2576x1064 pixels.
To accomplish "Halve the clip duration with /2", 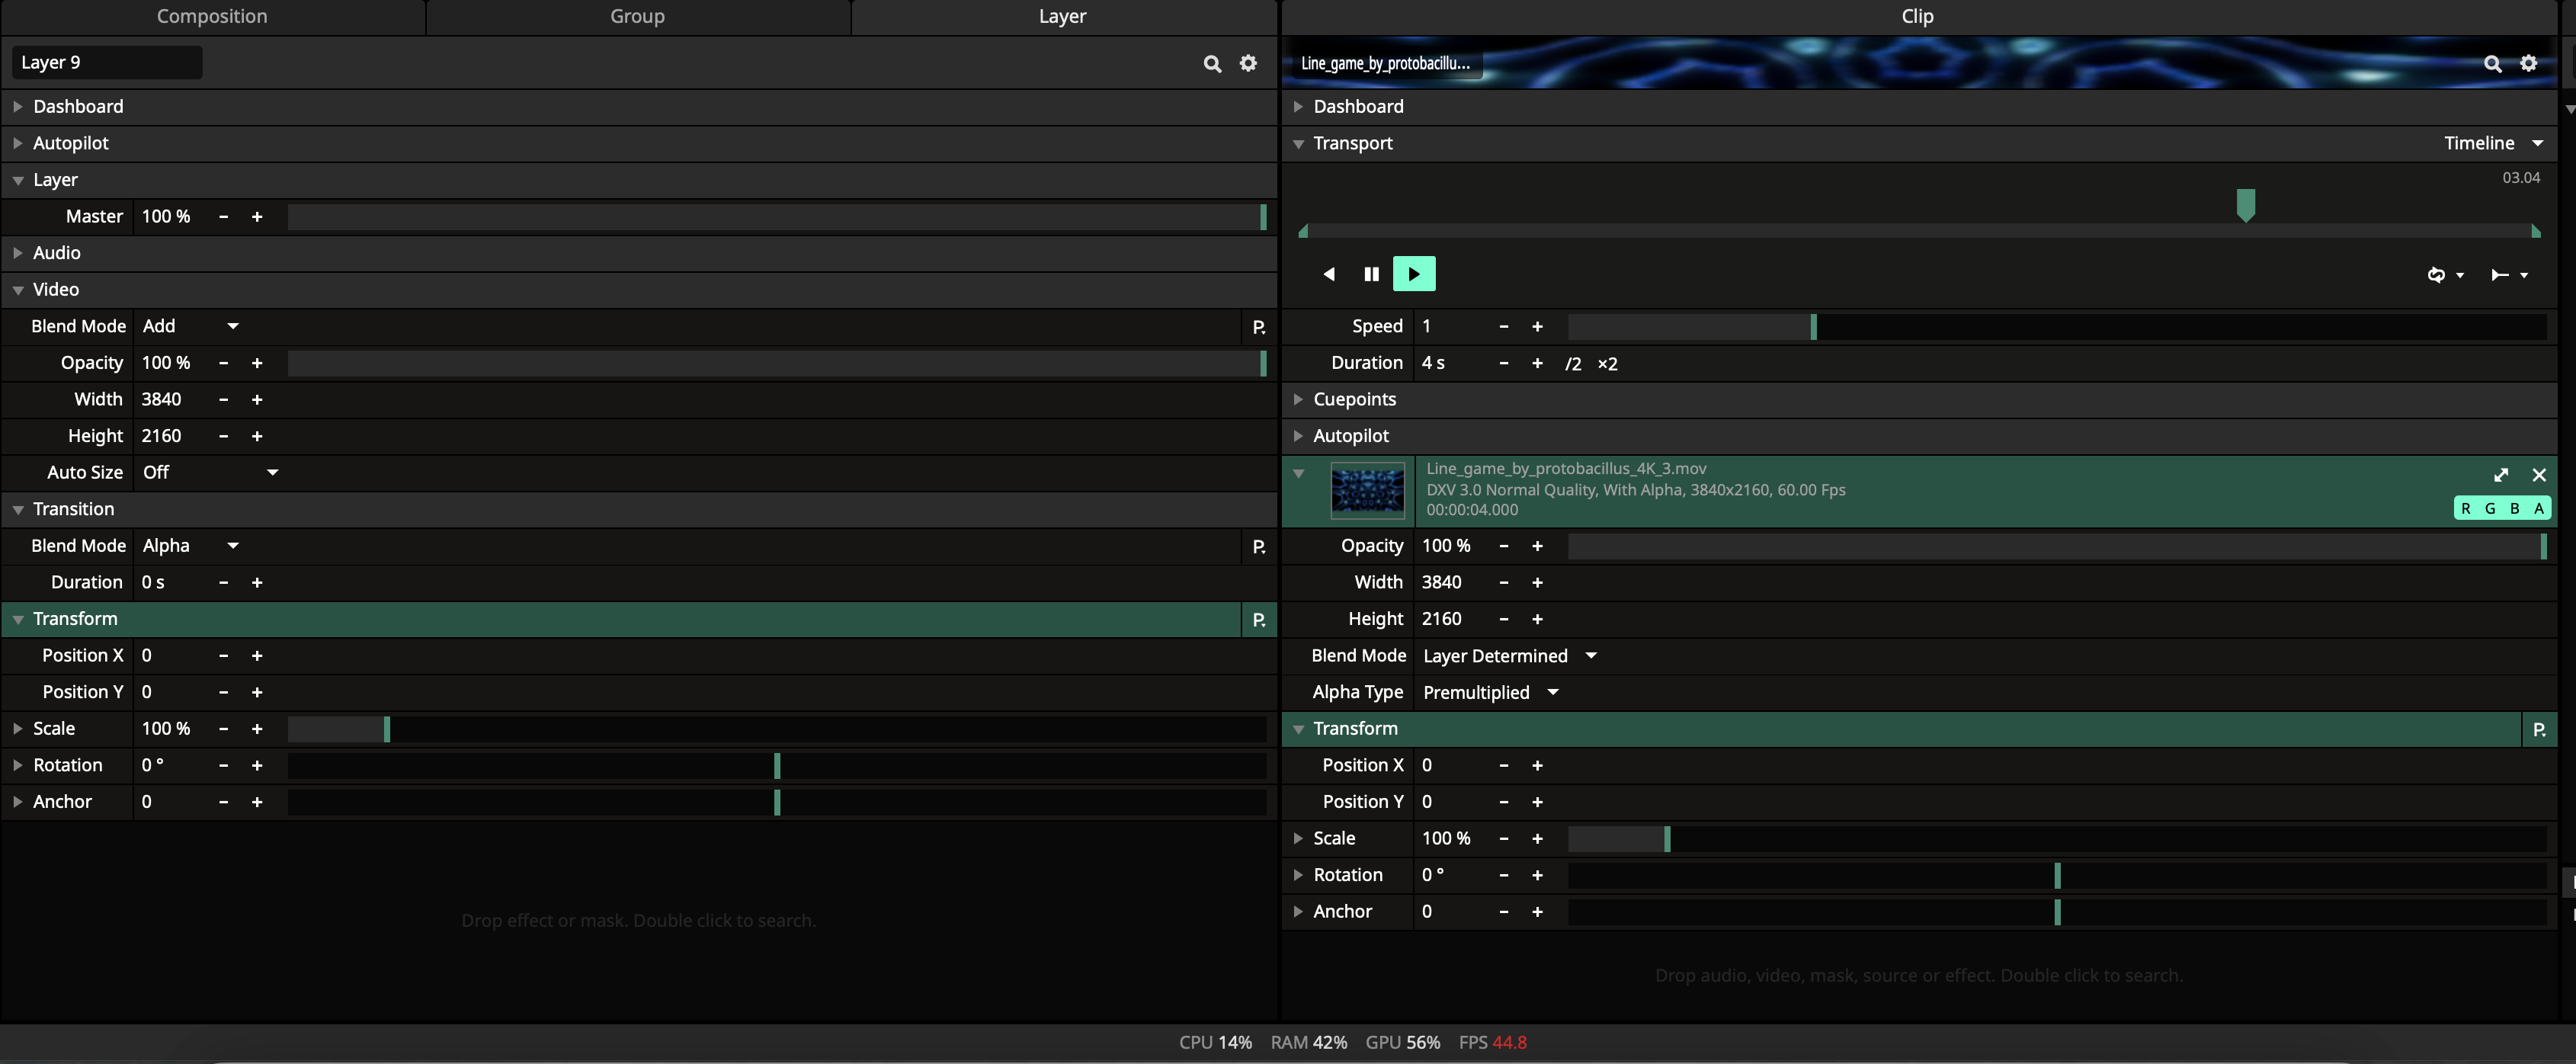I will coord(1573,364).
